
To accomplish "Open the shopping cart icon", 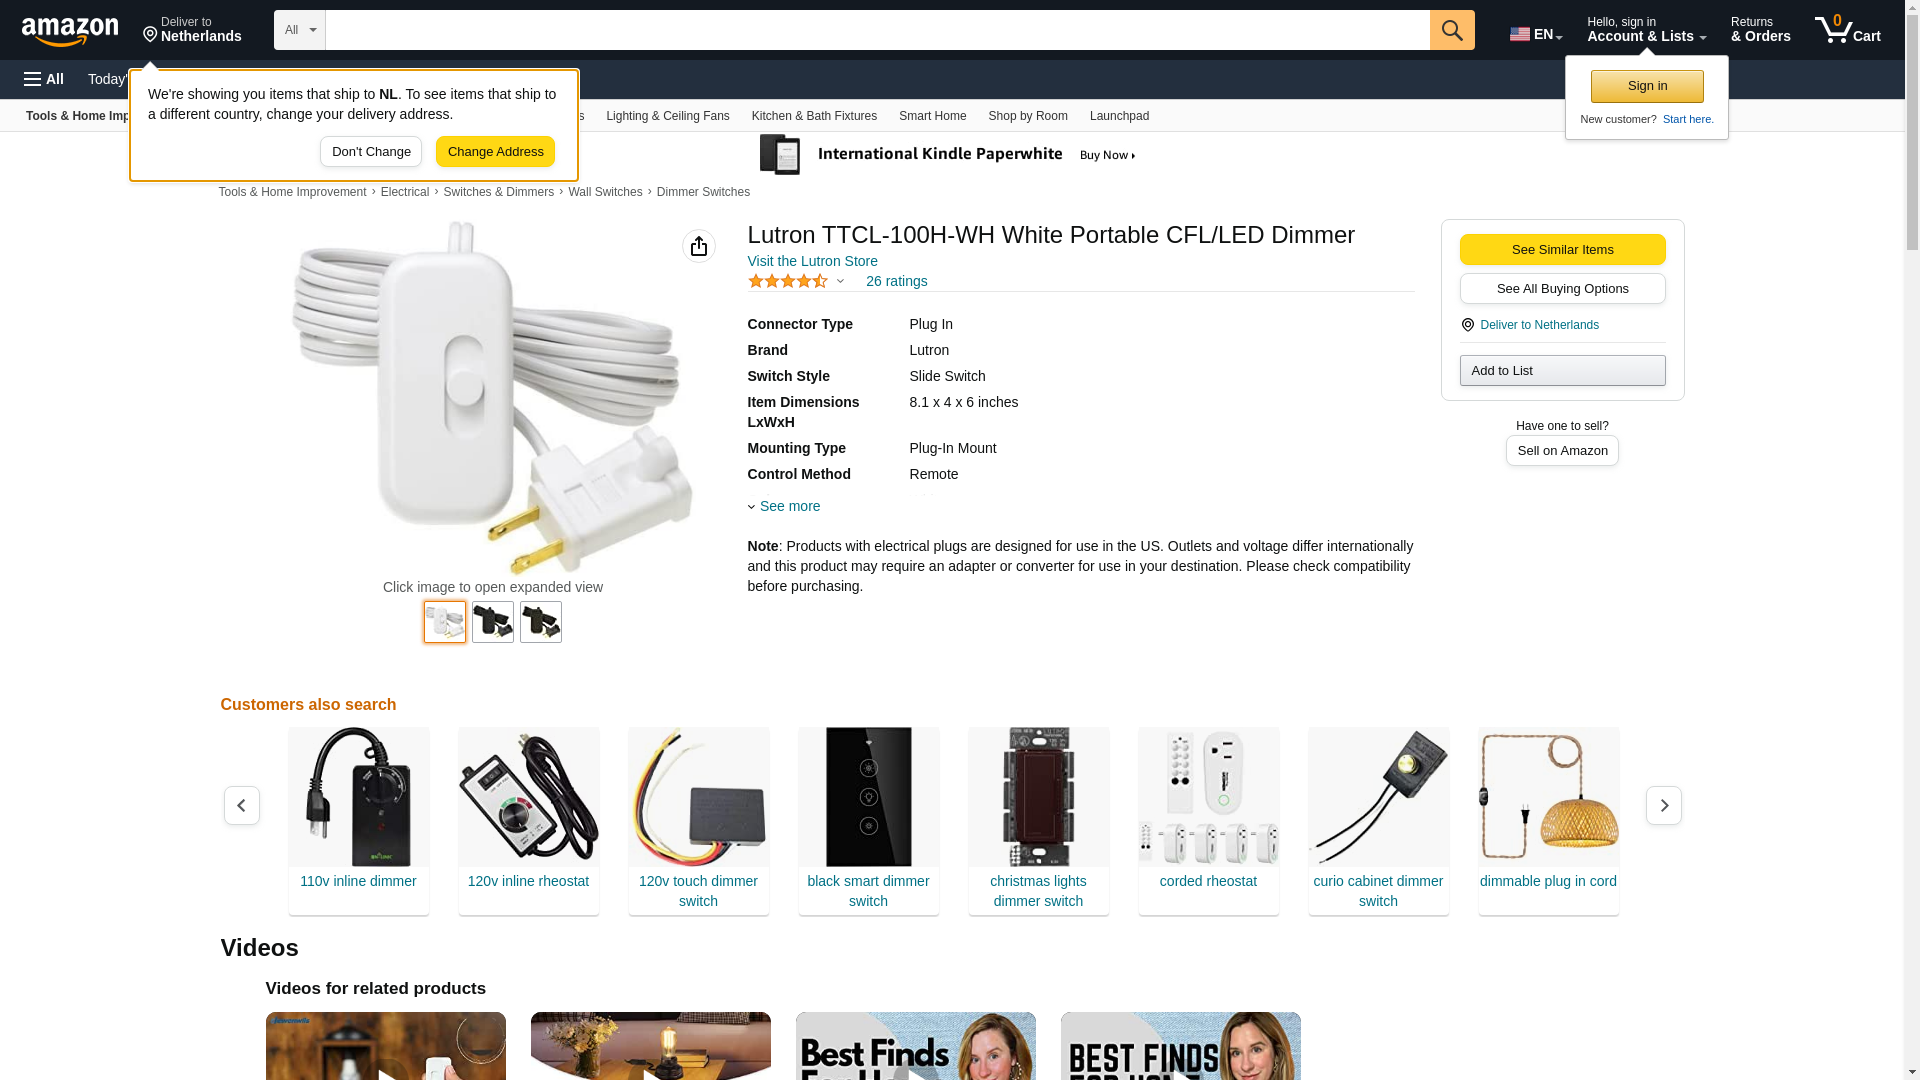I will tap(1848, 30).
